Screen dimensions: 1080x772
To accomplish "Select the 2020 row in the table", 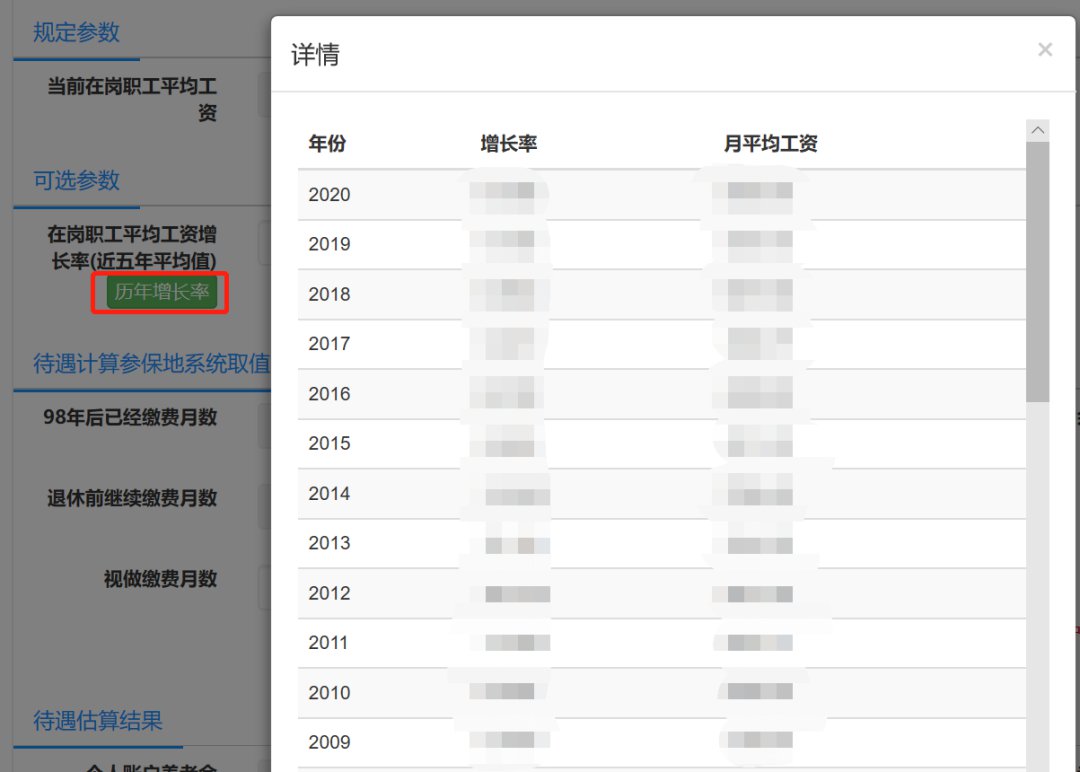I will tap(329, 195).
